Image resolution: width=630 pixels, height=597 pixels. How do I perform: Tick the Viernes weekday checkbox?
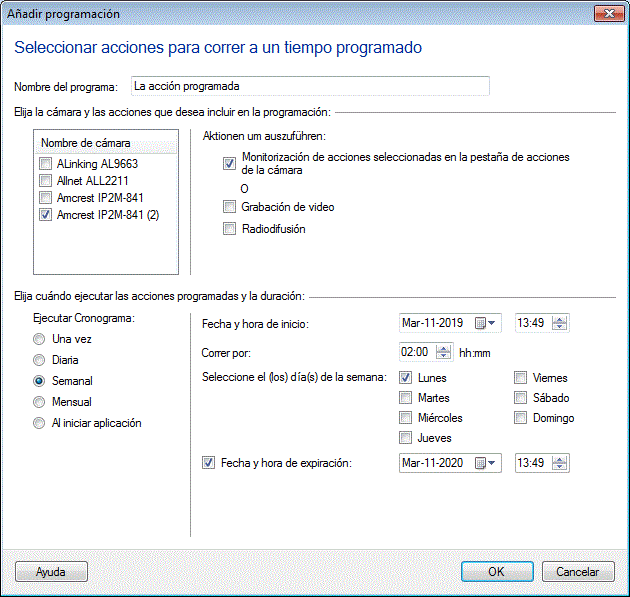pos(521,378)
